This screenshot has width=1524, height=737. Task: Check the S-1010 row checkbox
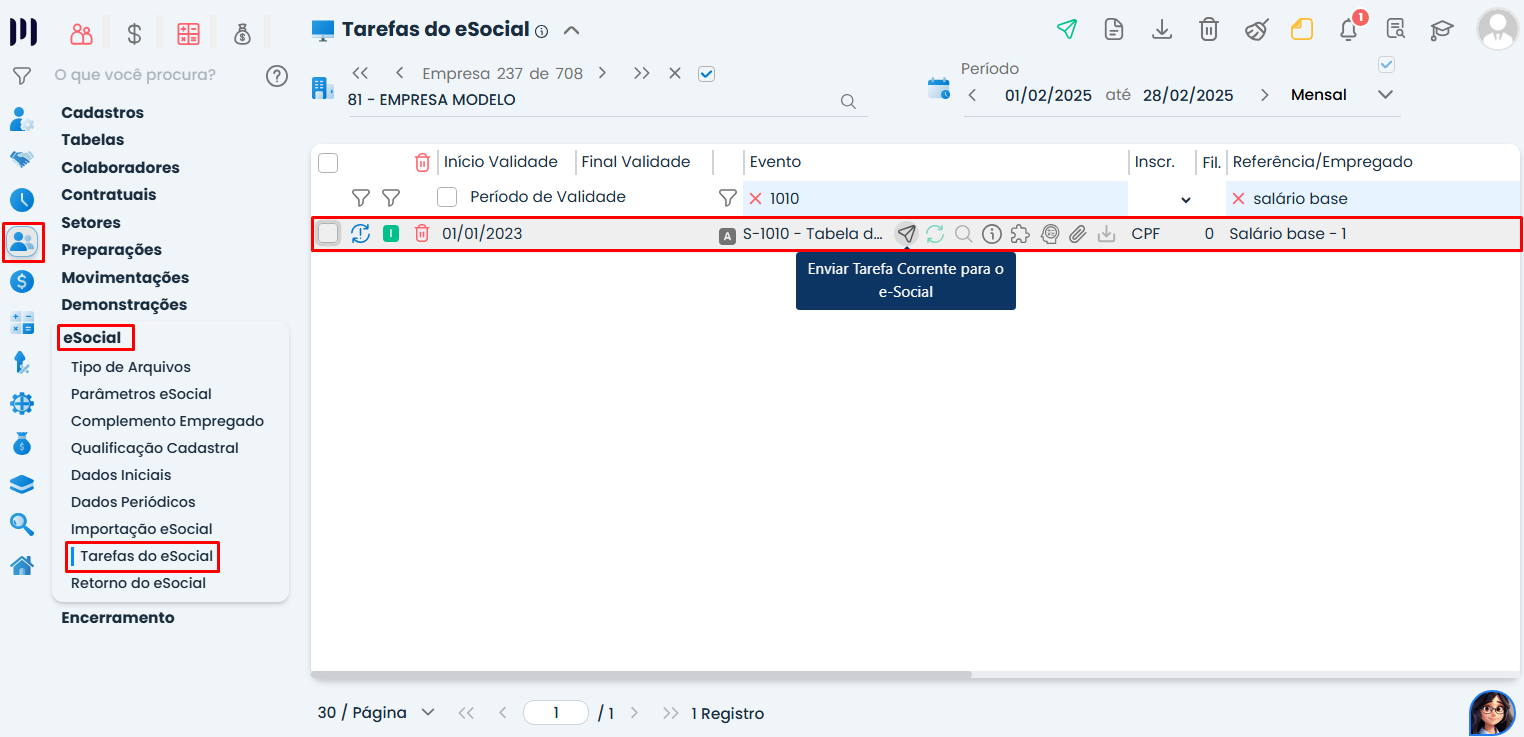point(328,233)
